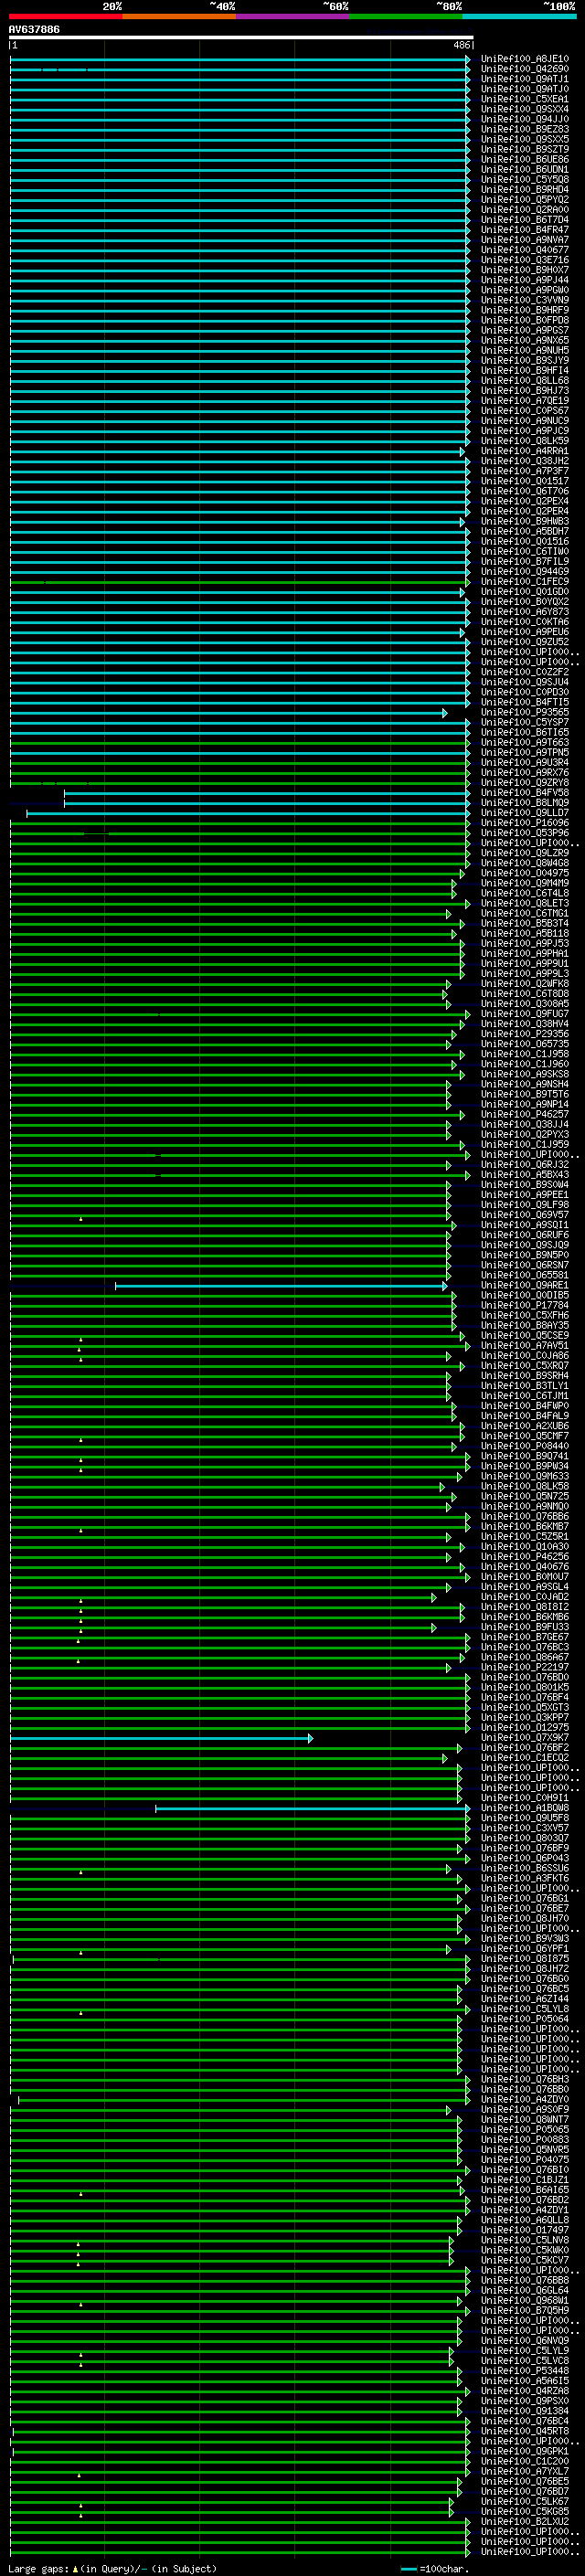Viewport: 585px width, 2576px height.
Task: Select the UniRef100_A1BQW8 label
Action: coord(525,1808)
